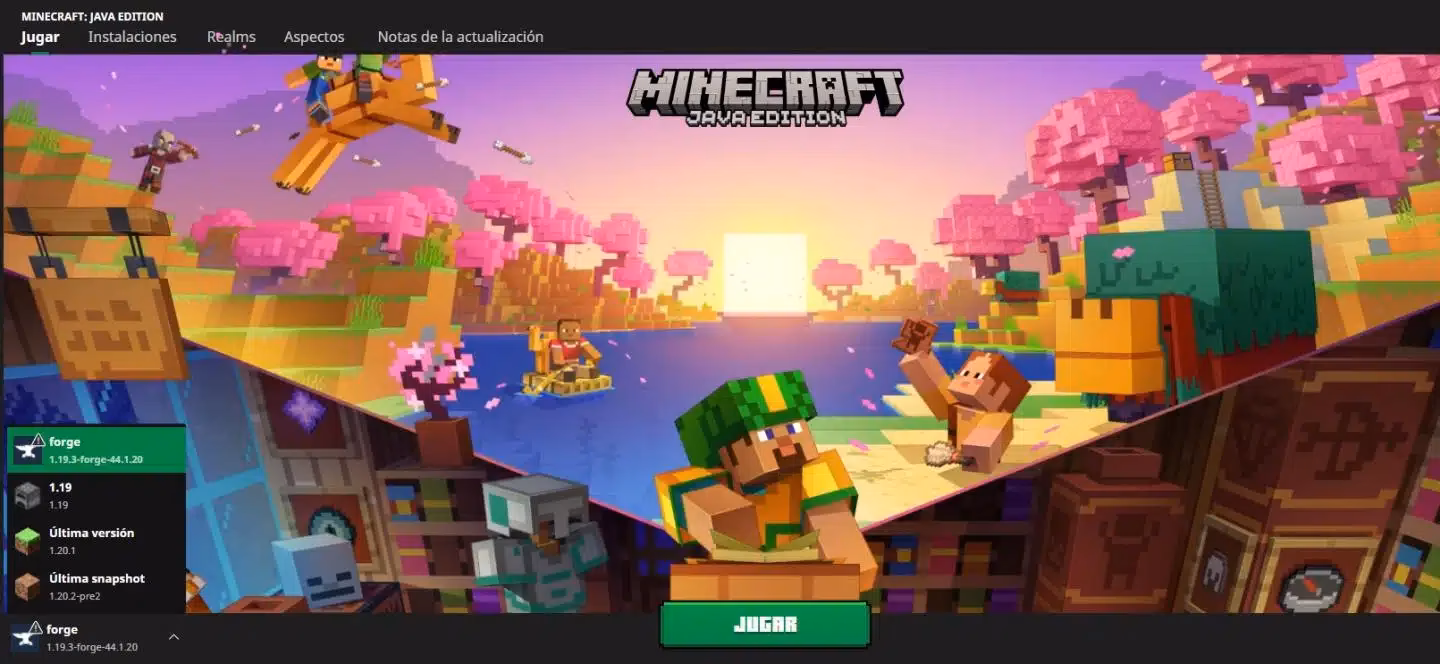Go to the Aspectos tab

tap(314, 37)
